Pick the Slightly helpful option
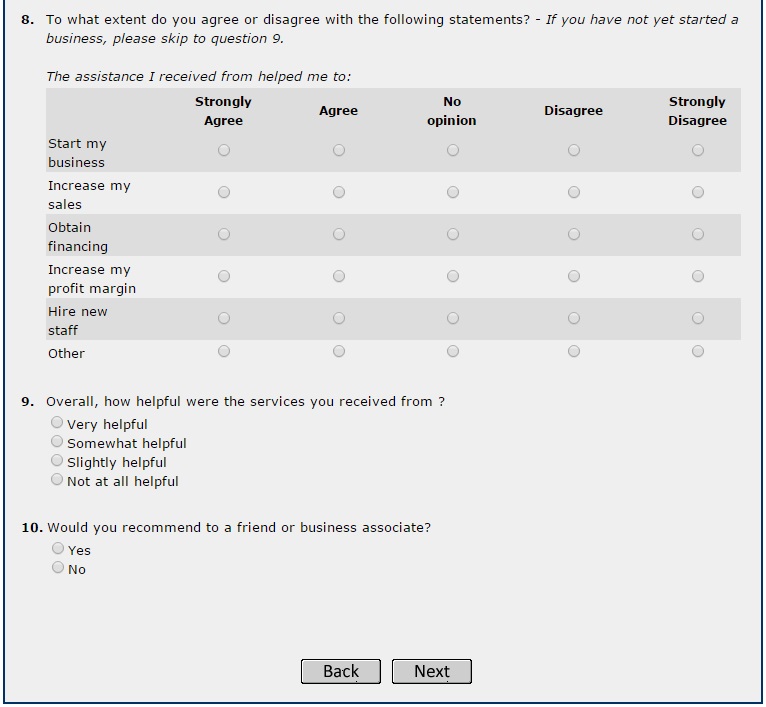Screen dimensions: 766x707 point(58,461)
